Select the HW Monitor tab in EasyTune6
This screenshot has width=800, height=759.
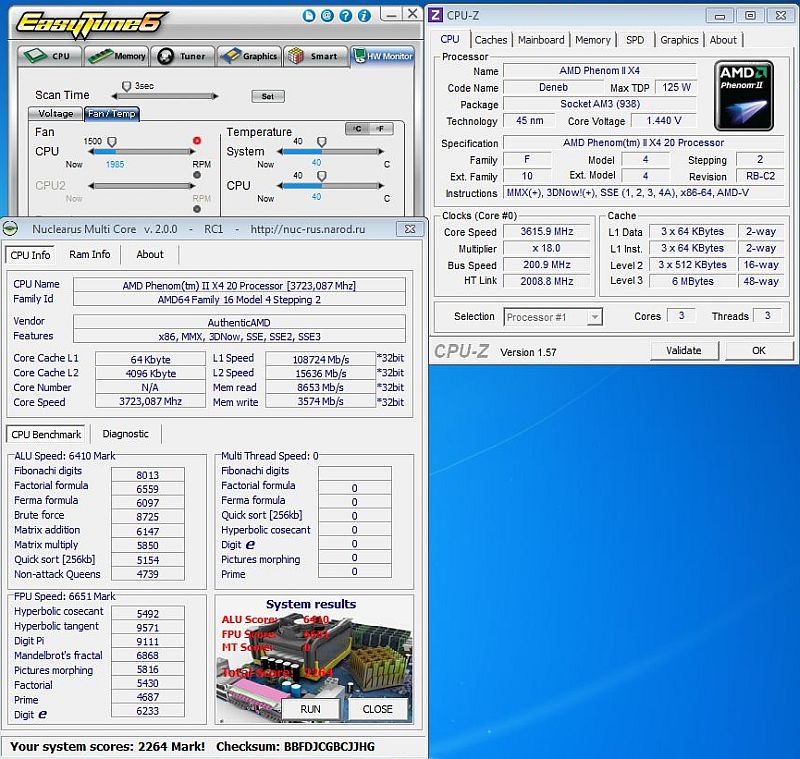point(383,56)
